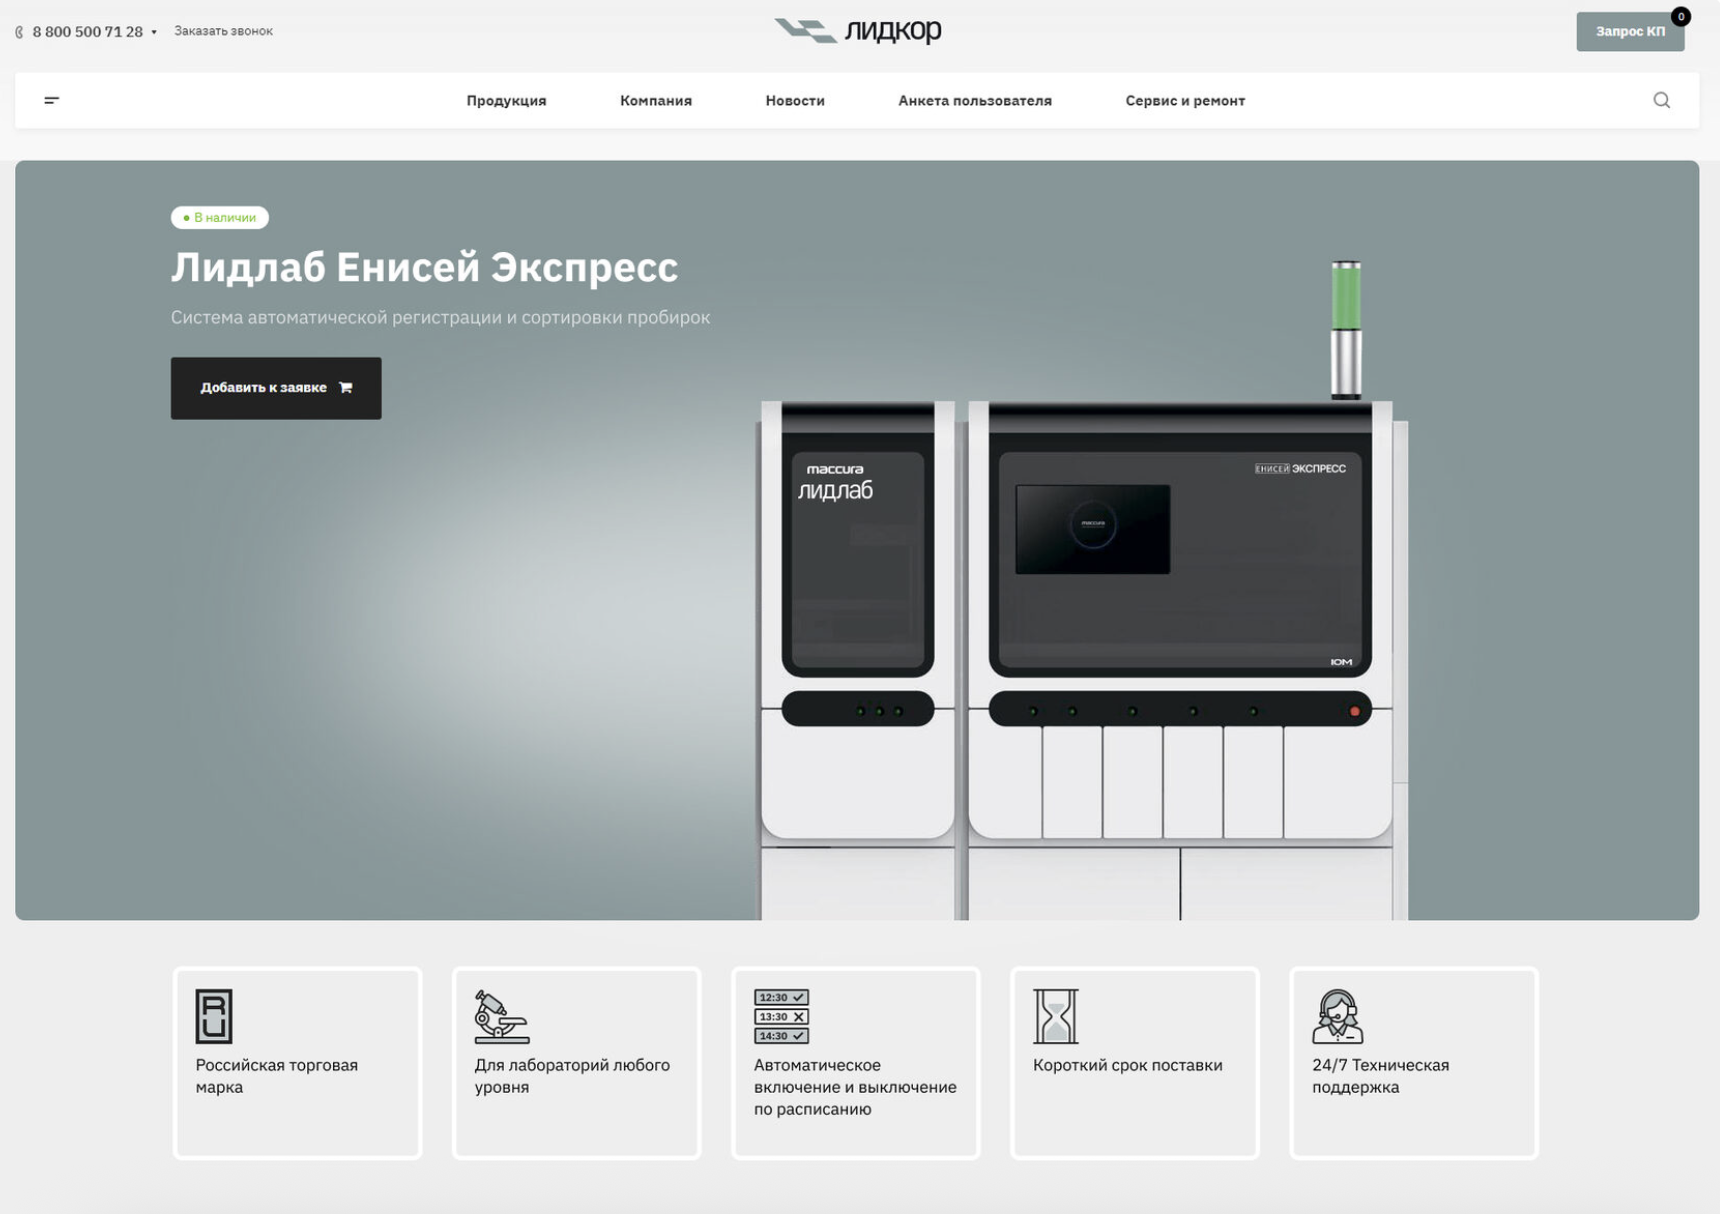Viewport: 1720px width, 1214px height.
Task: Go to Новости section
Action: 794,101
